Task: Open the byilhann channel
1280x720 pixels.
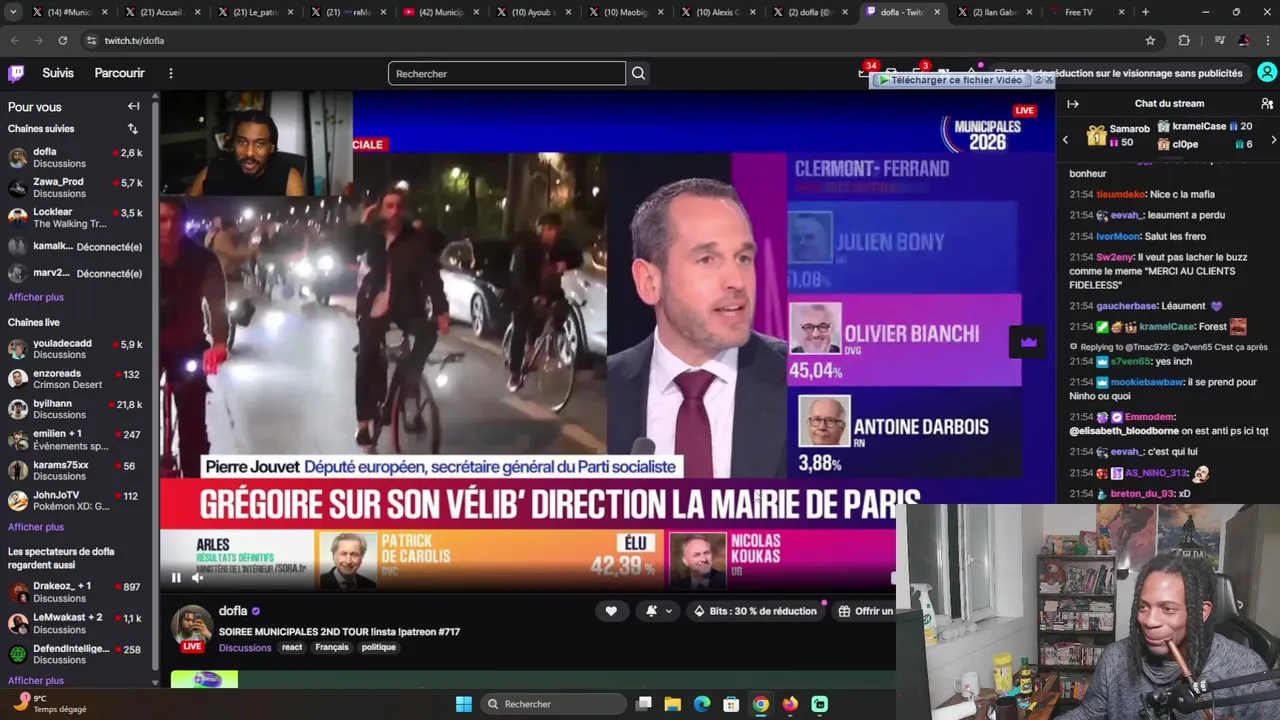Action: [76, 409]
